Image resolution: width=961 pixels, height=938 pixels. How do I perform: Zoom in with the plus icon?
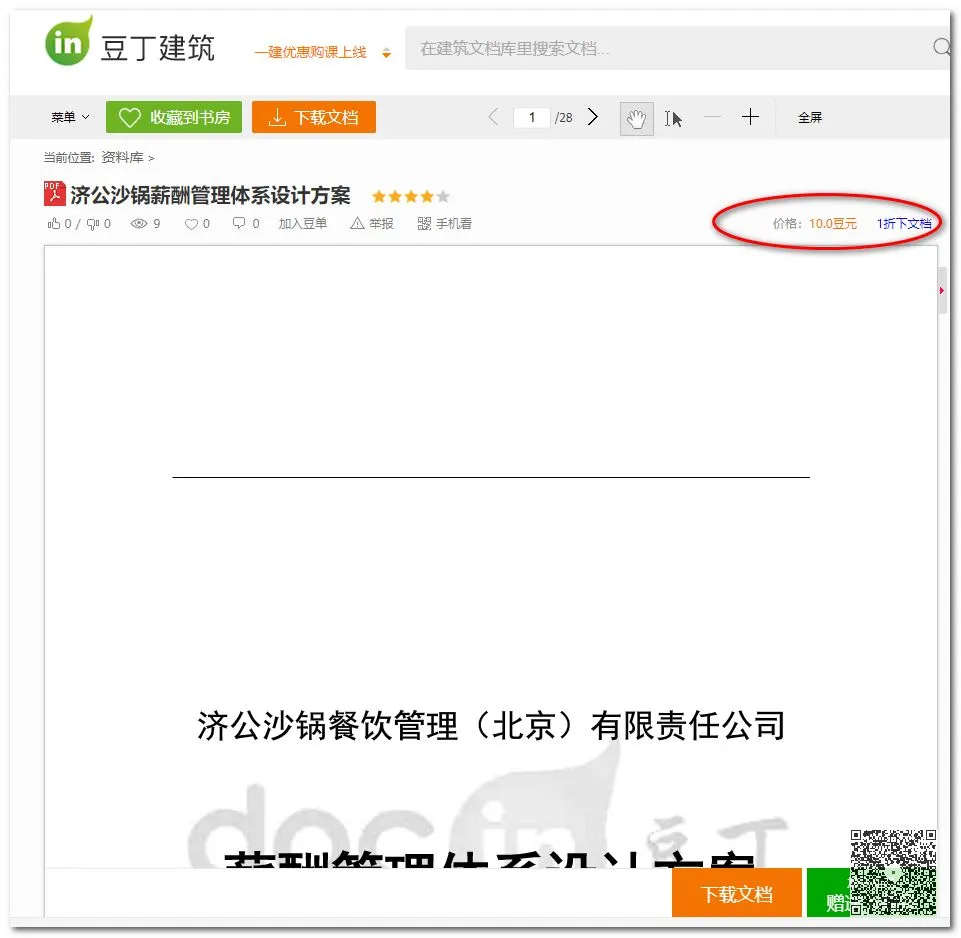750,116
